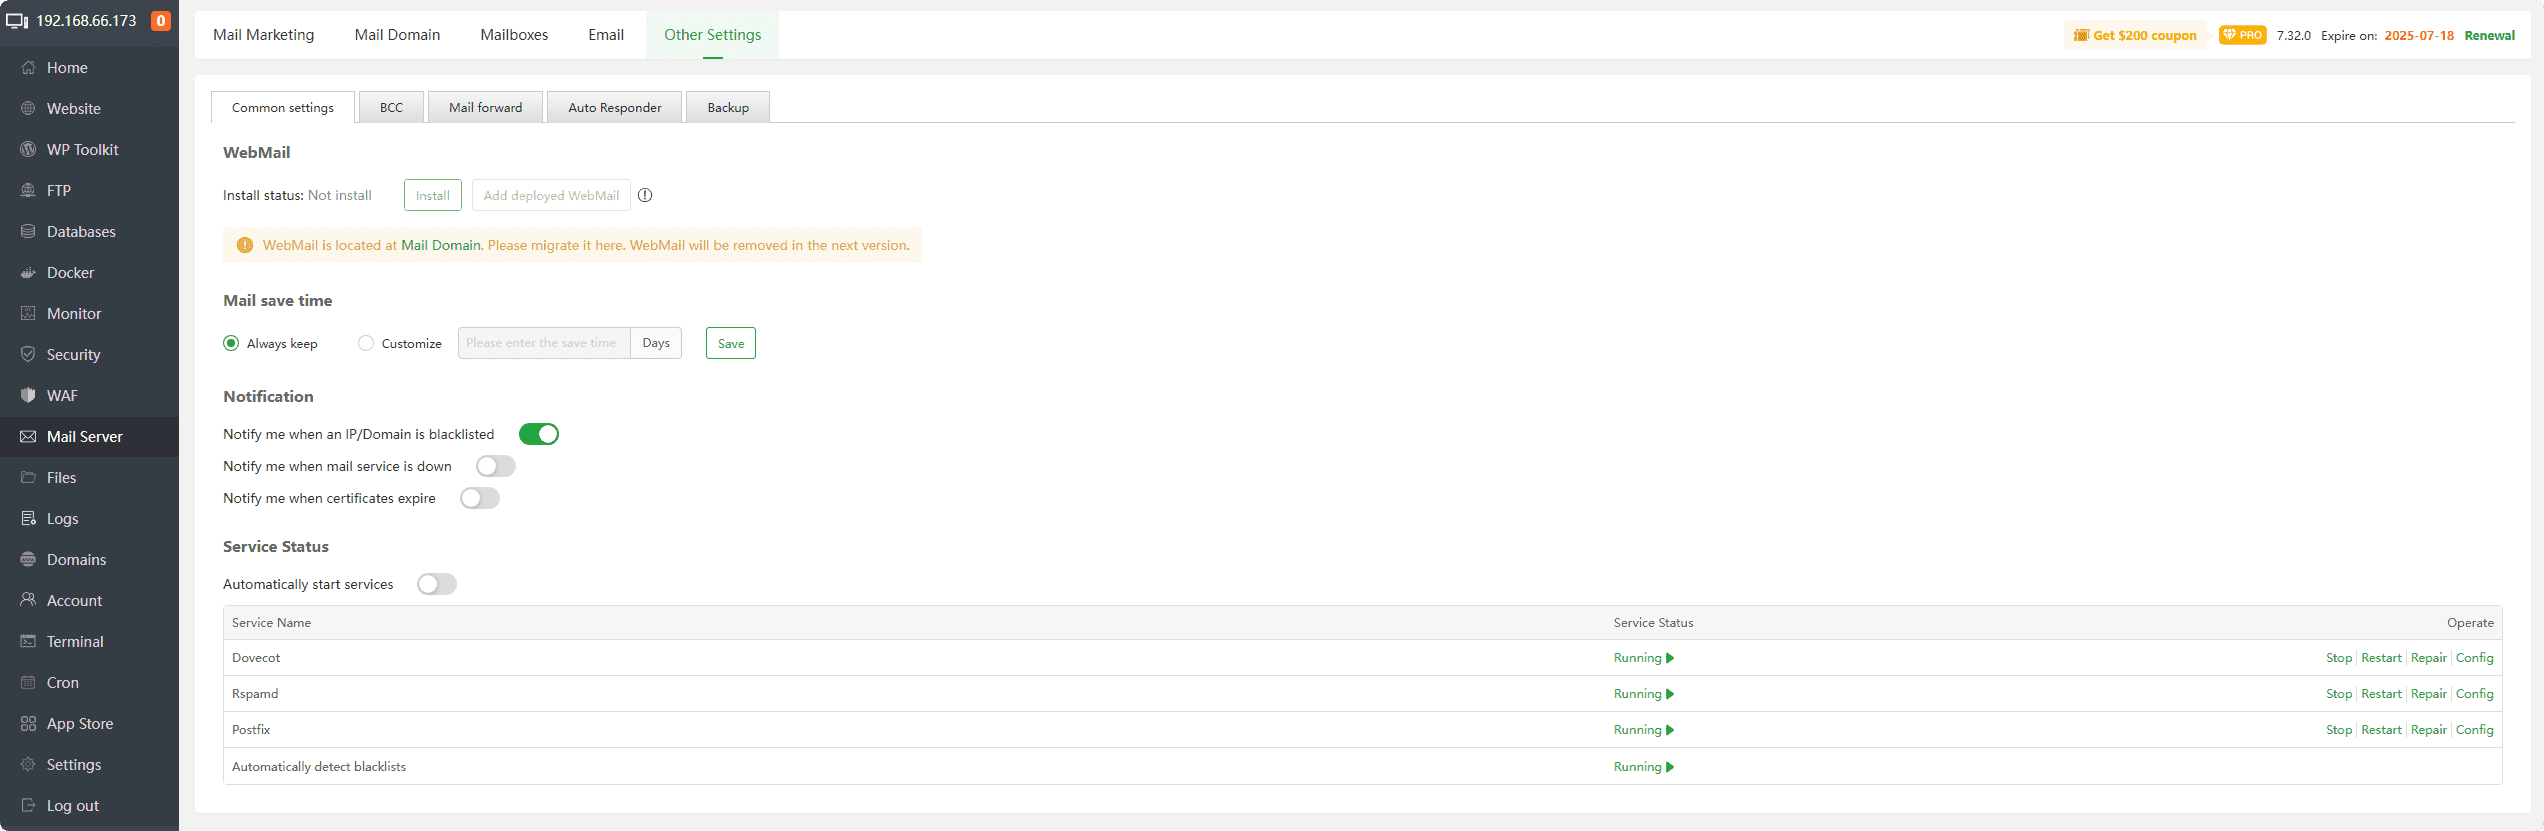2544x831 pixels.
Task: Select the Other Settings tab
Action: [x=713, y=35]
